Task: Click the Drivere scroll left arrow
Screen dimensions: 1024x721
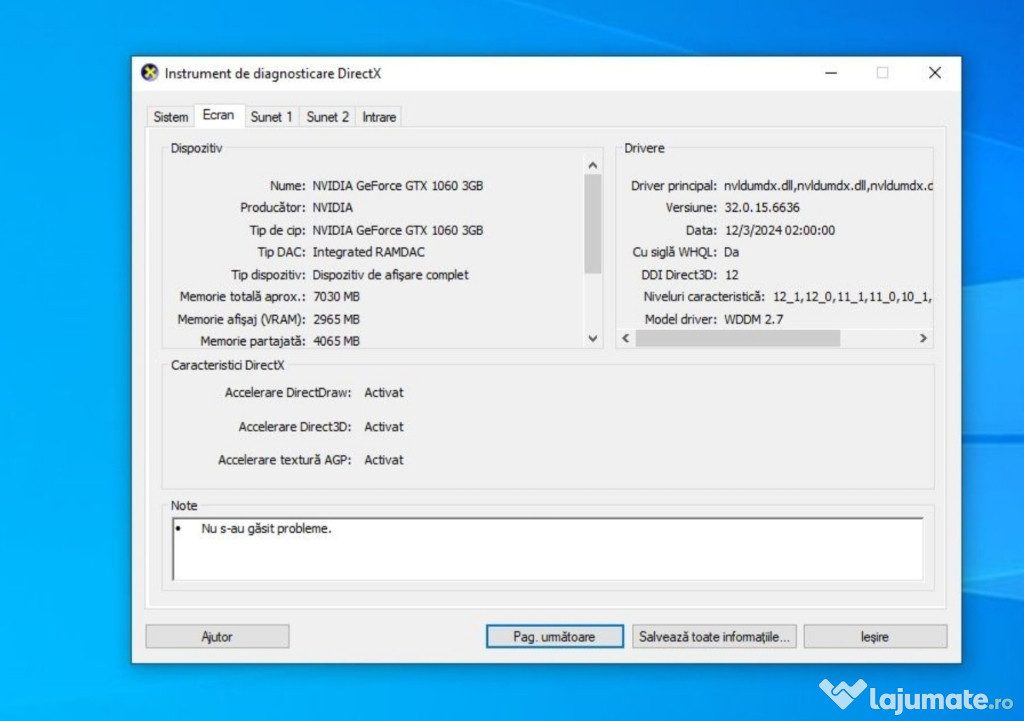Action: click(626, 338)
